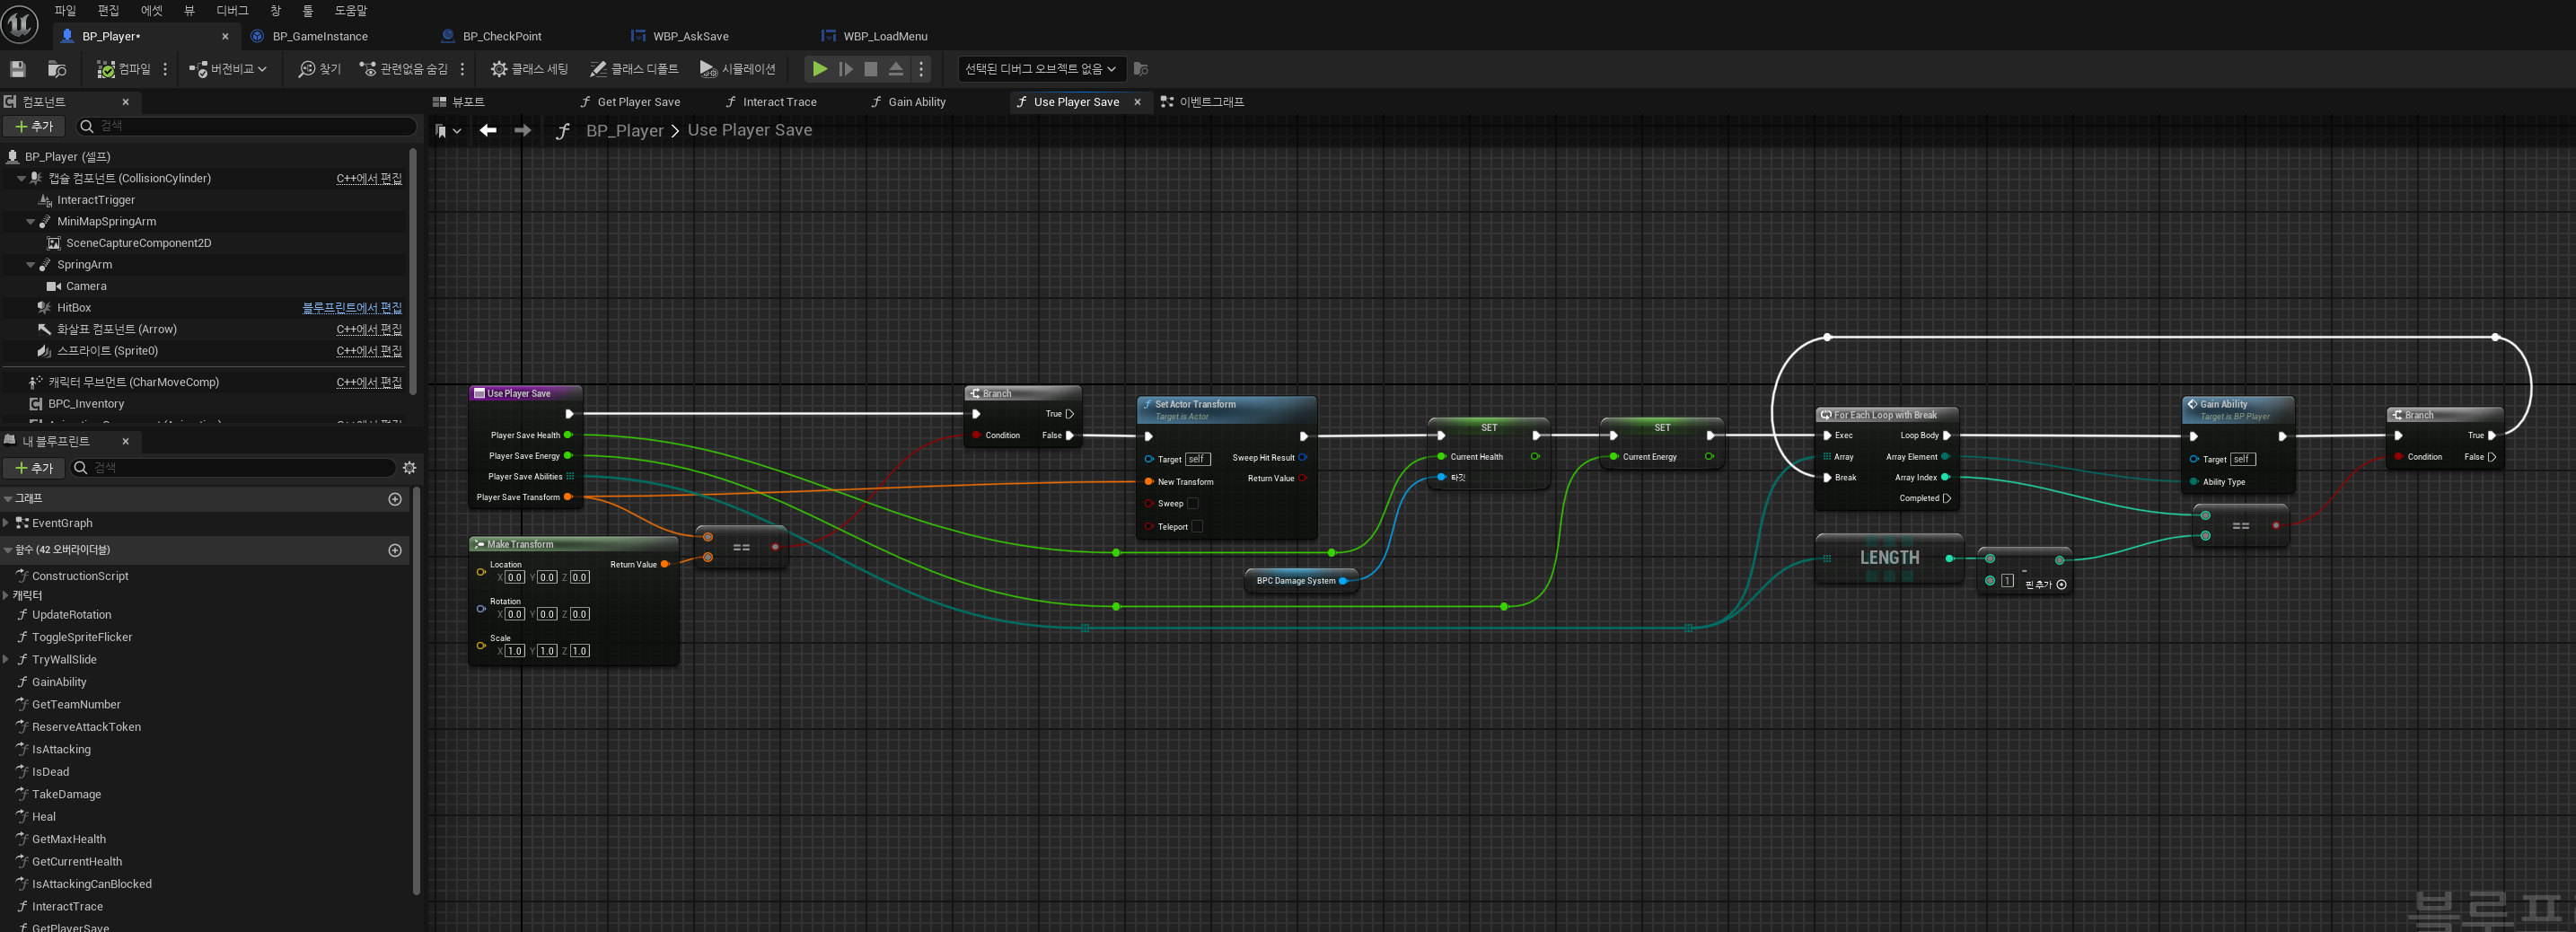Click the Stop playback square button
The height and width of the screenshot is (932, 2576).
(871, 69)
